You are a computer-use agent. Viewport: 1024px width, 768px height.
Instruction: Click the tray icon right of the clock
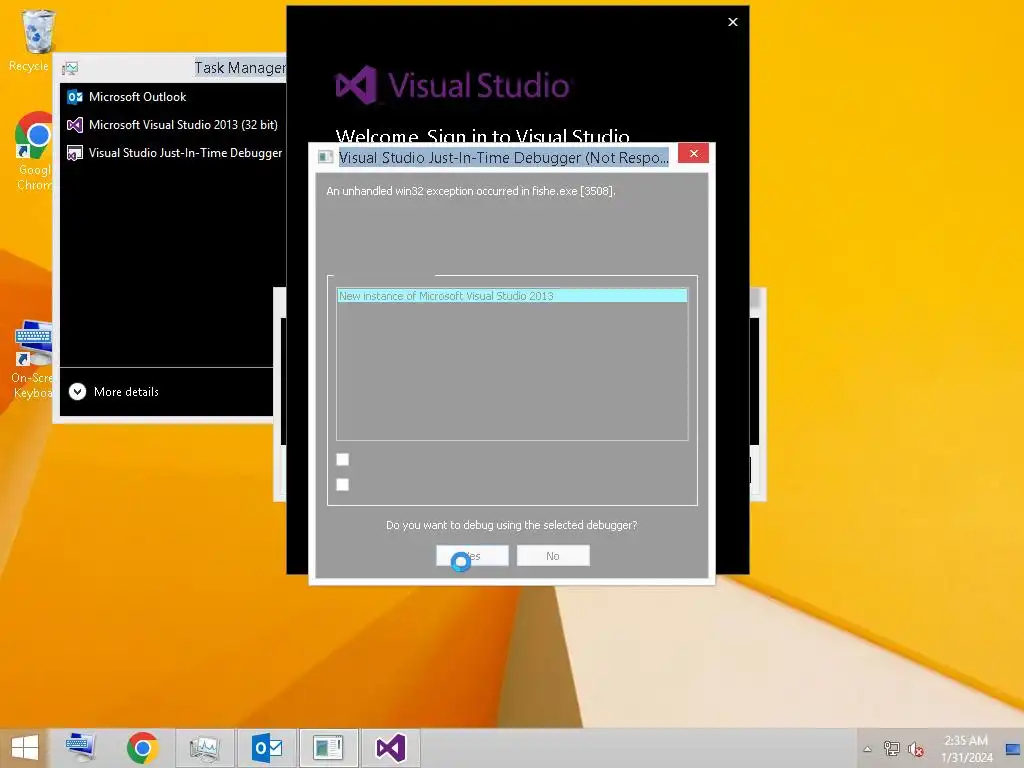coord(1012,749)
